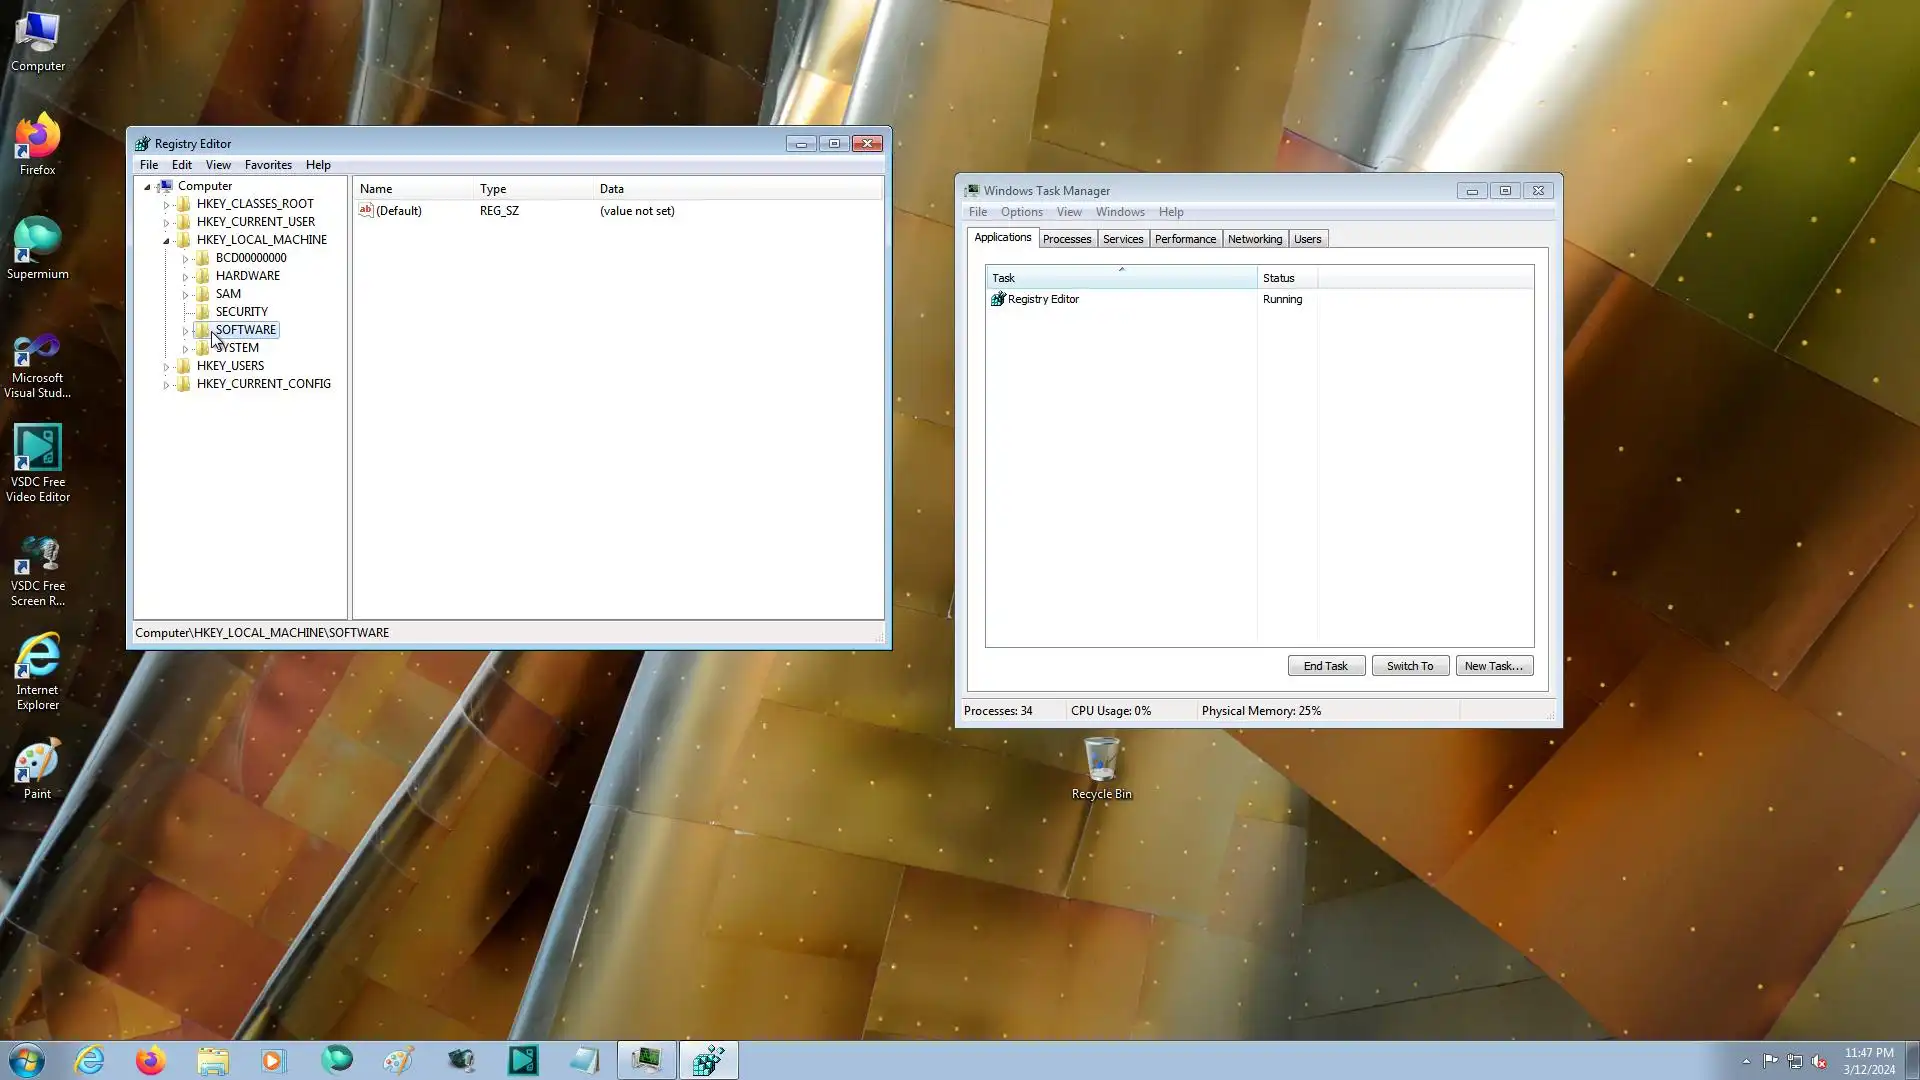Click the (Default) string value icon
This screenshot has width=1920, height=1080.
[x=366, y=210]
